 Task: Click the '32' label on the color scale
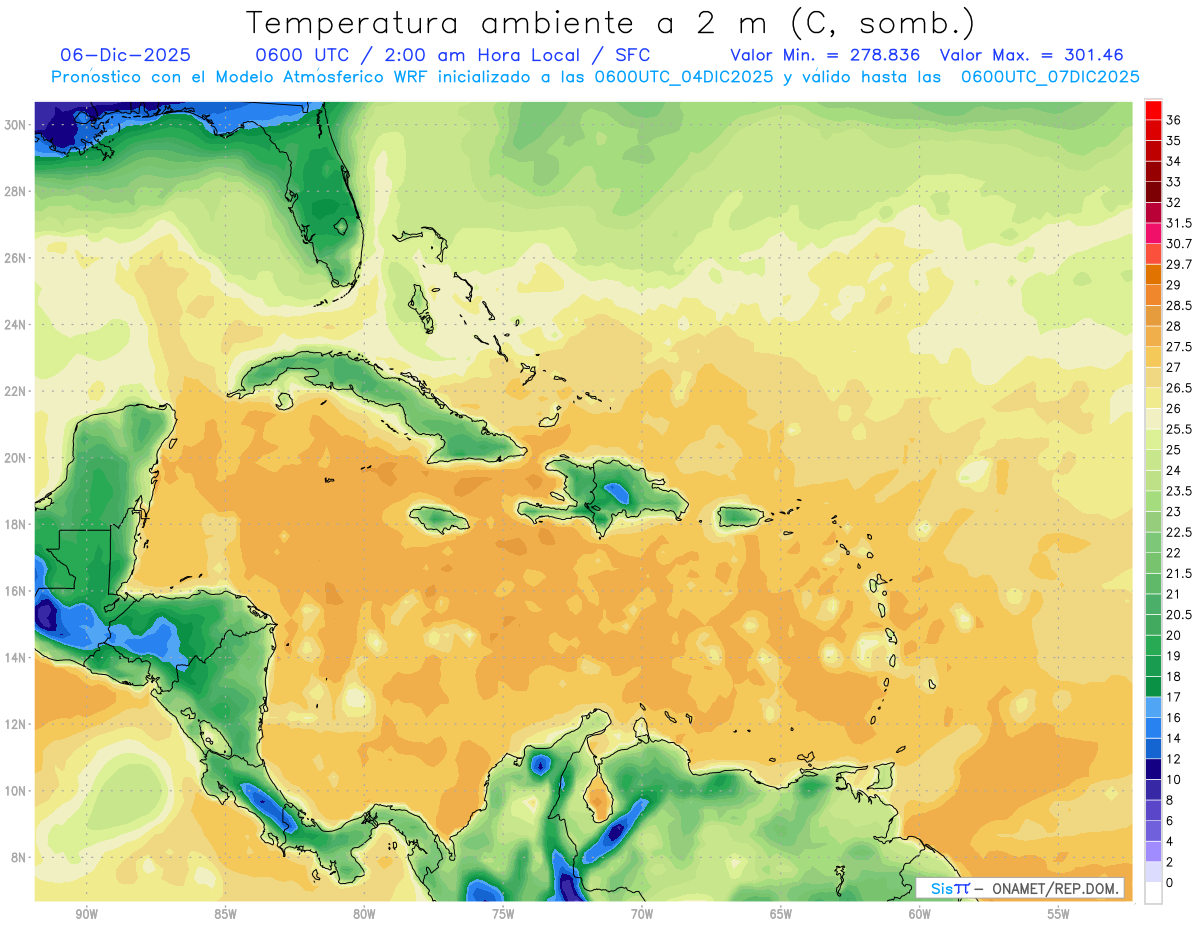[x=1174, y=203]
